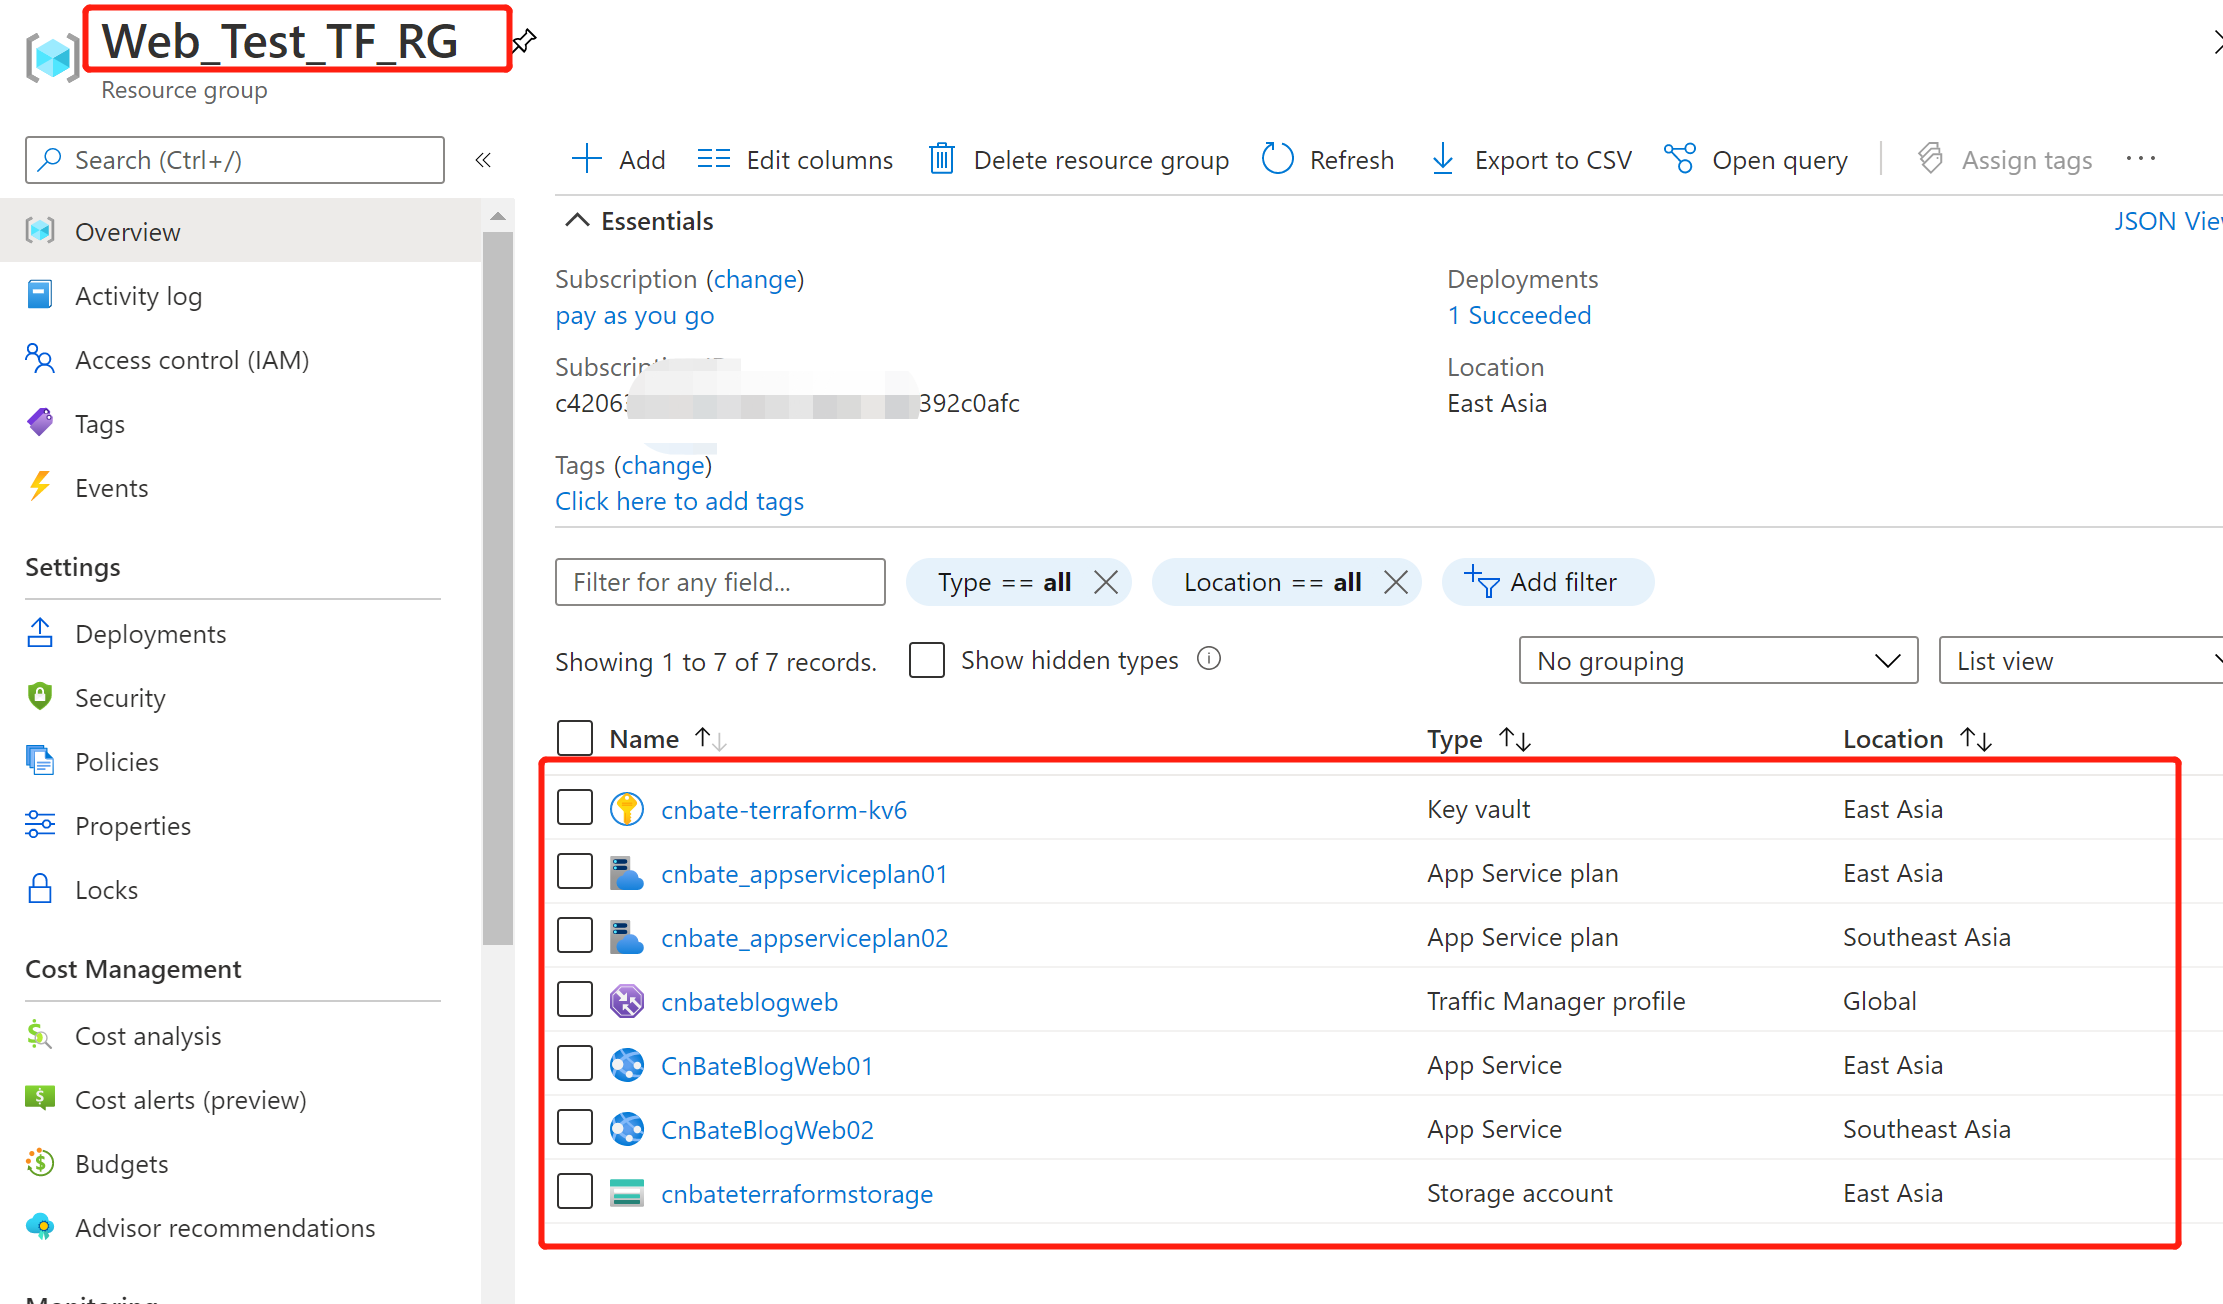Sort by Name column
This screenshot has height=1304, width=2223.
tap(667, 739)
